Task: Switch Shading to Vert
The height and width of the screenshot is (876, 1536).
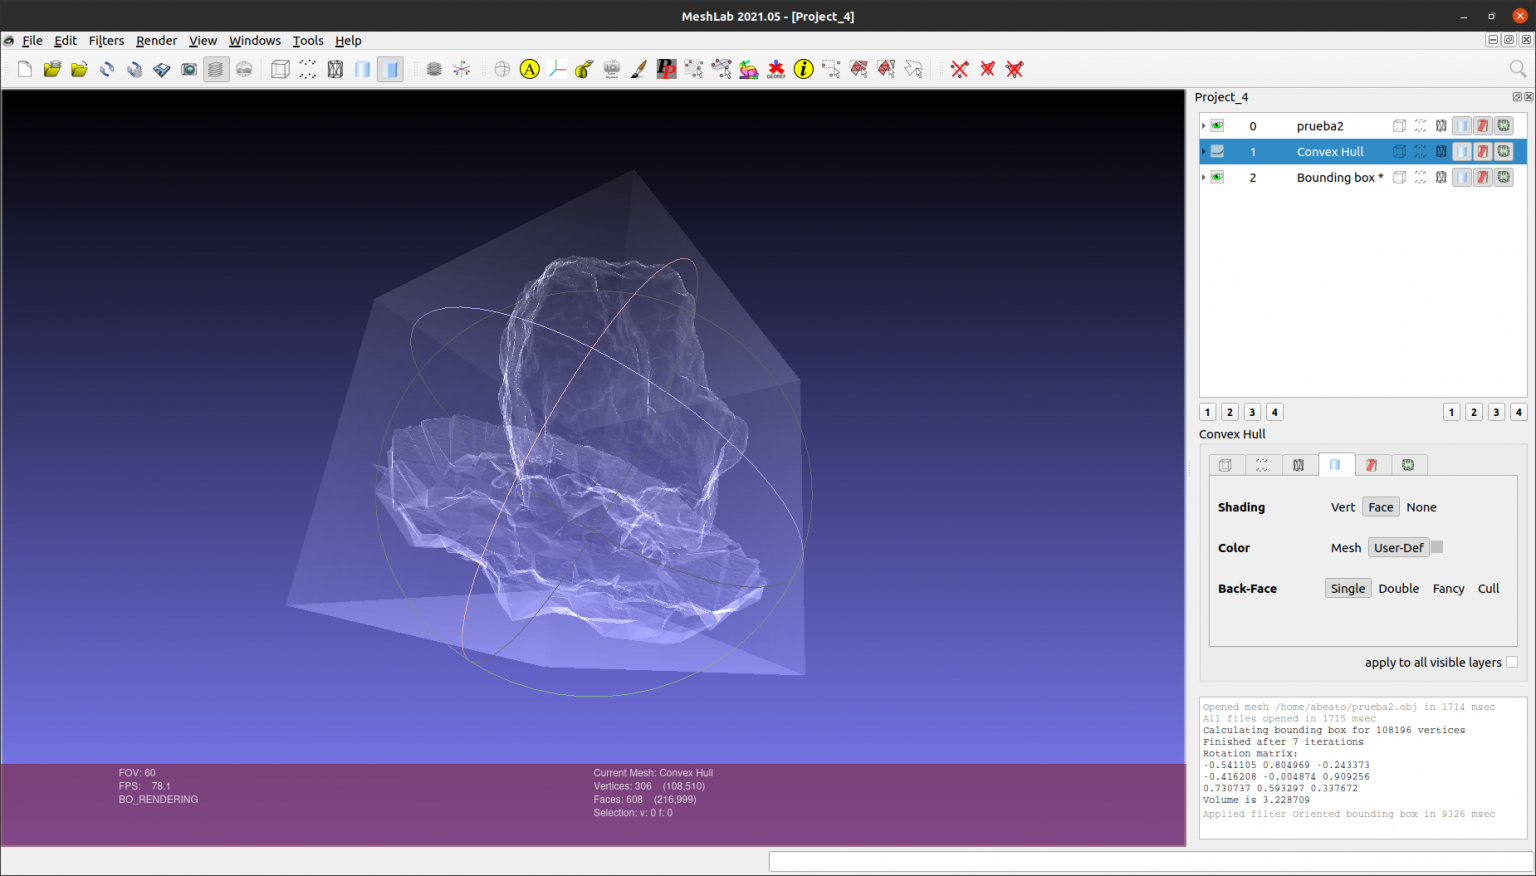Action: tap(1342, 507)
